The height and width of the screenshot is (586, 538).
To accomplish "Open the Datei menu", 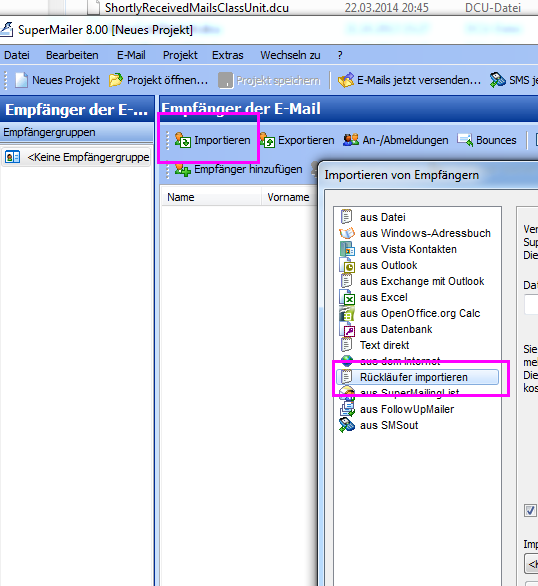I will click(x=17, y=55).
